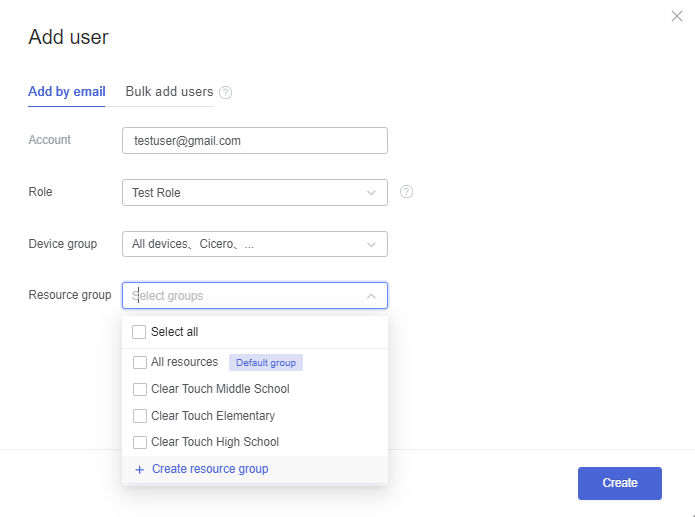Open Create resource group link
This screenshot has width=695, height=517.
210,469
